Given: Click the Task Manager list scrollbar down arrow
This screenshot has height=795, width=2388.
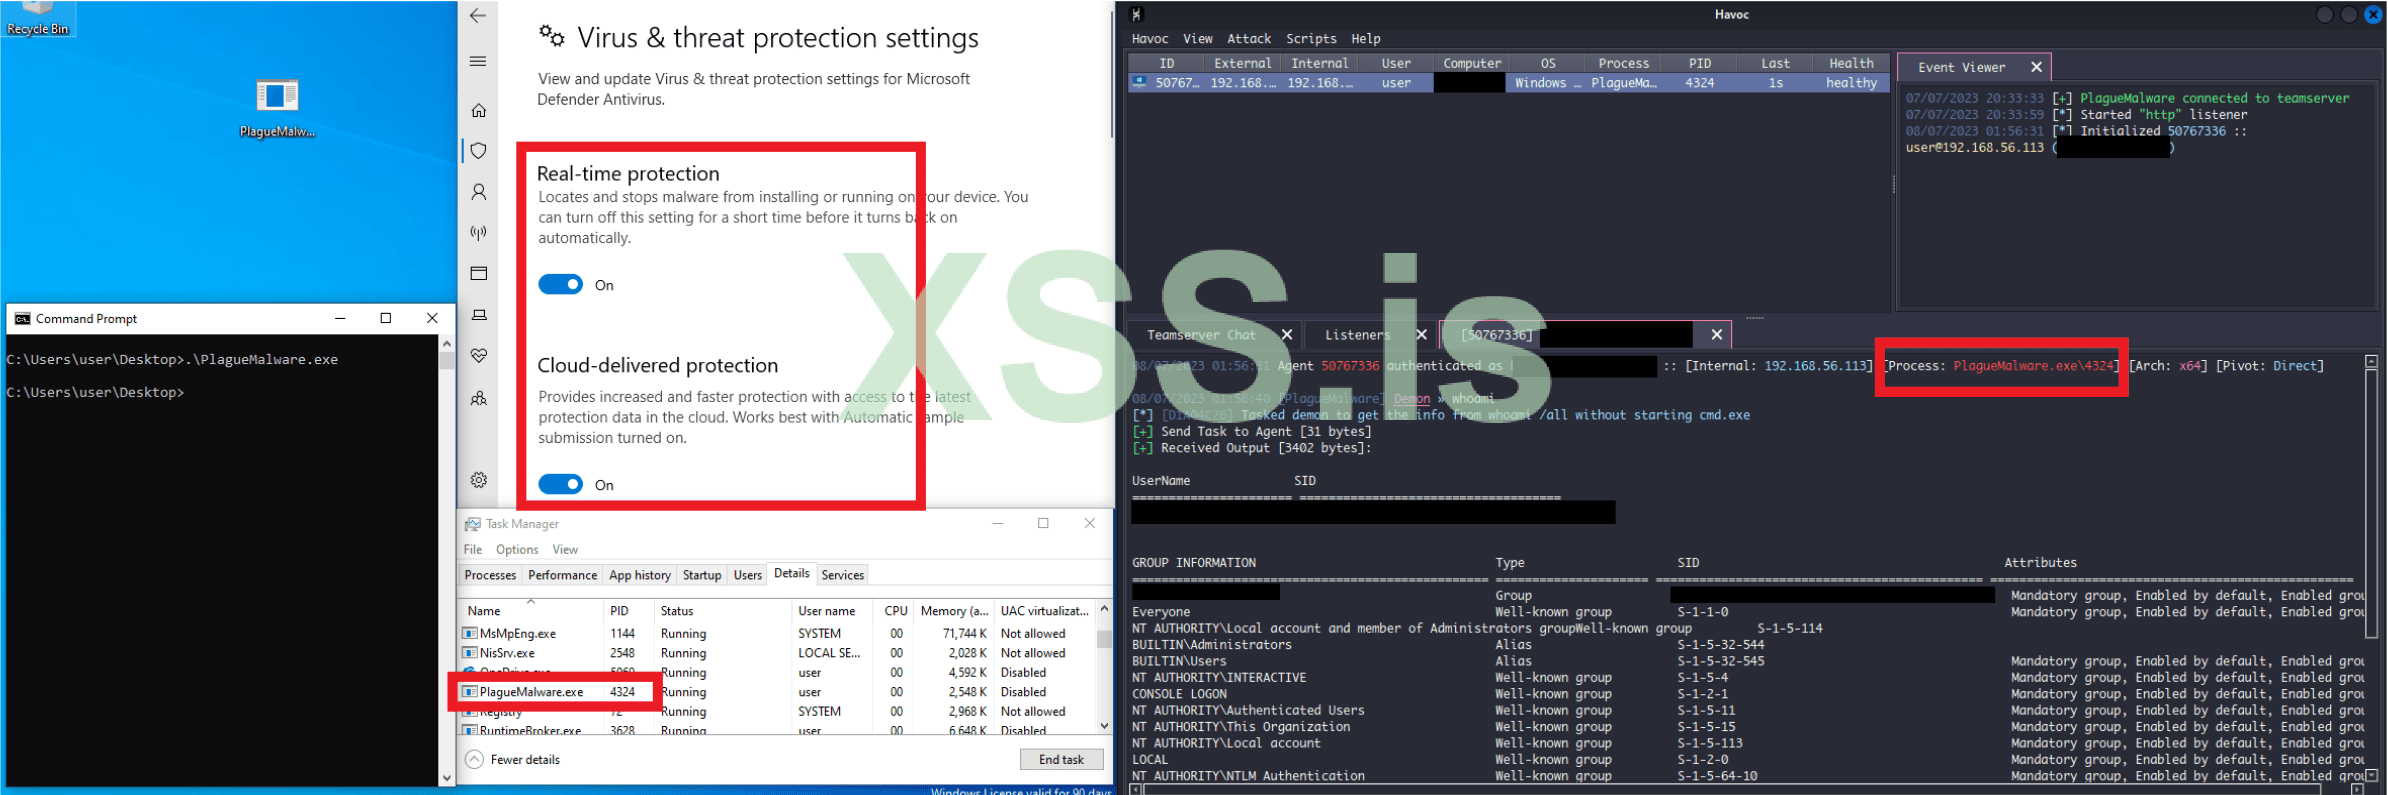Looking at the screenshot, I should 1104,726.
